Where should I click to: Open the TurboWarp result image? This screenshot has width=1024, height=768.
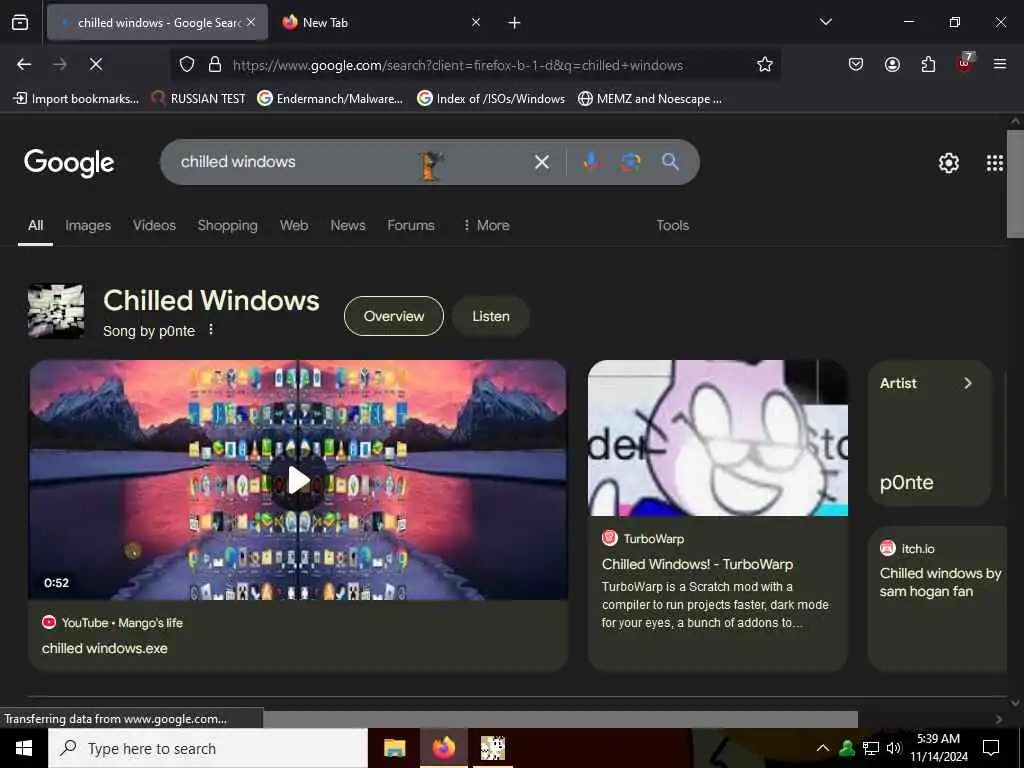pyautogui.click(x=718, y=438)
